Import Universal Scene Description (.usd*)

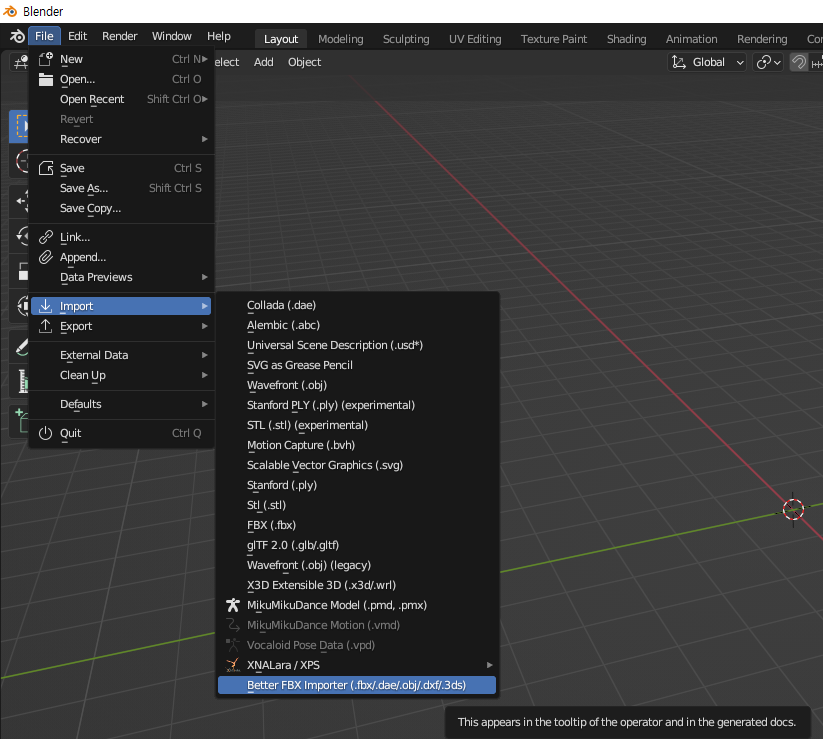click(357, 345)
